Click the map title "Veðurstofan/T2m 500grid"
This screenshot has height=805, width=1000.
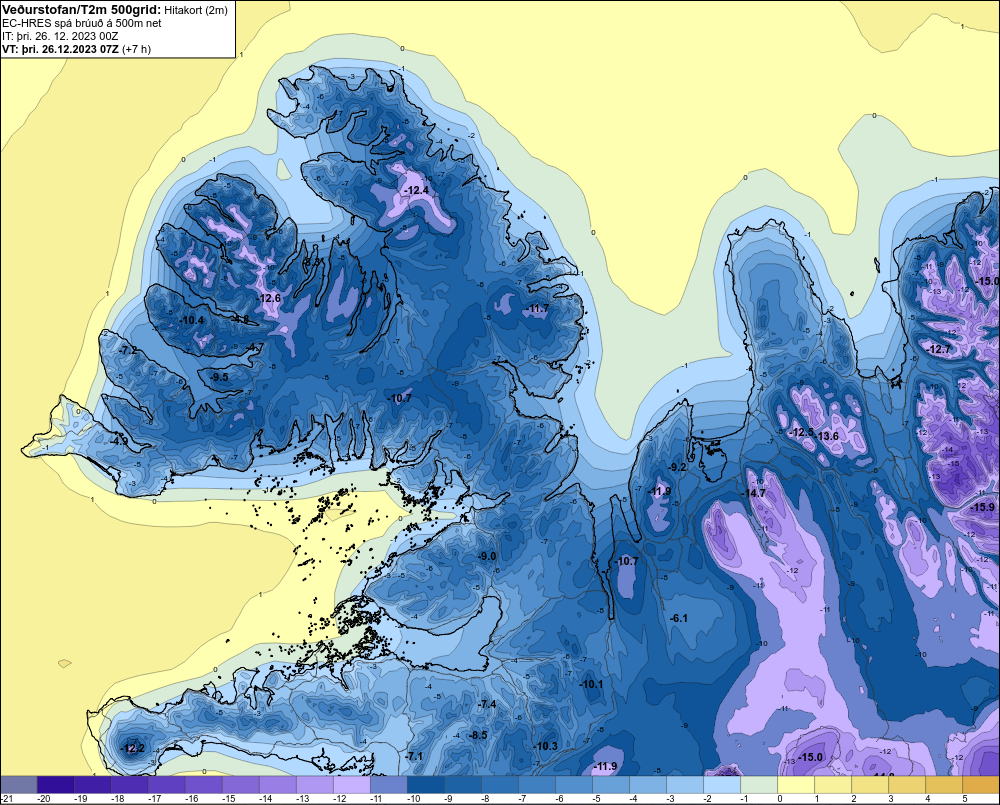(81, 10)
